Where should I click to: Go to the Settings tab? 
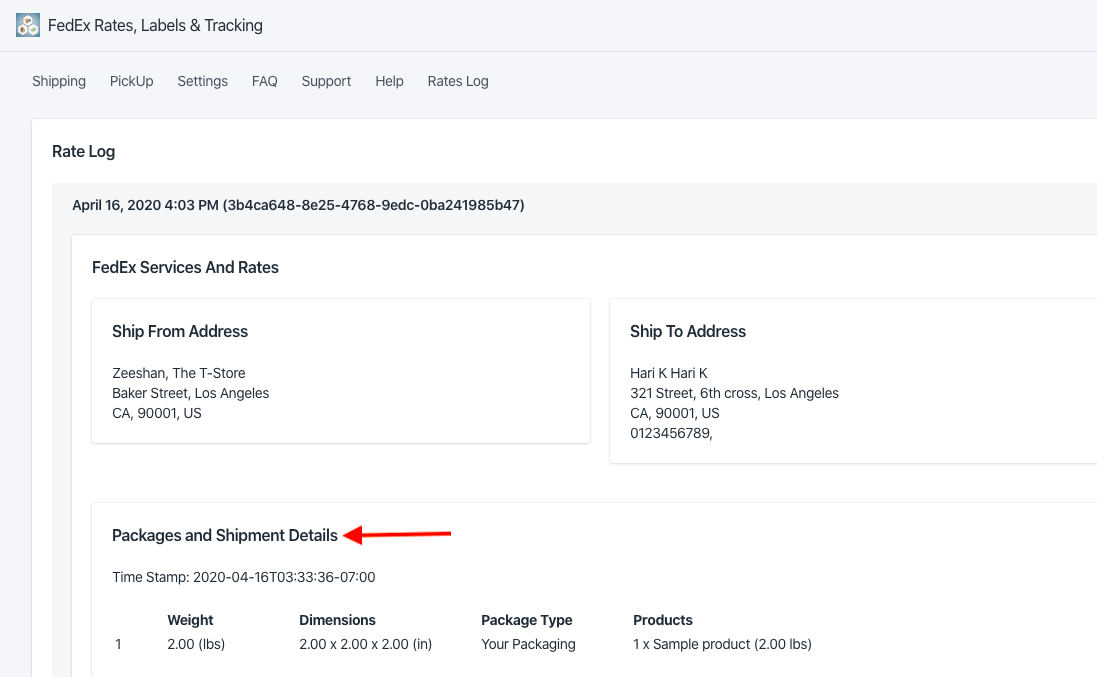(x=202, y=81)
